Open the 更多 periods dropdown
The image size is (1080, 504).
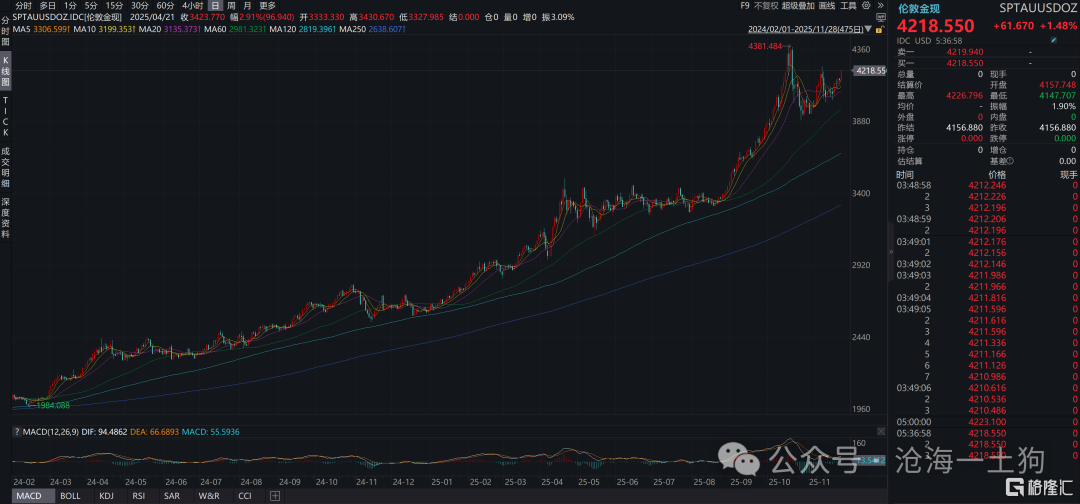267,5
